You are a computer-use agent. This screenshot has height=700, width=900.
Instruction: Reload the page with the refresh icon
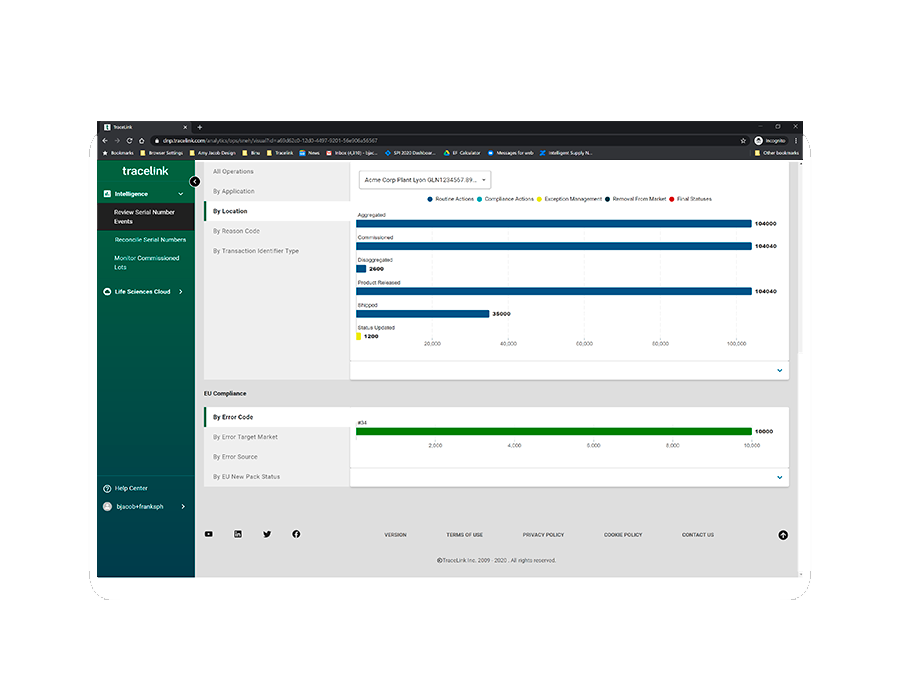(x=130, y=141)
